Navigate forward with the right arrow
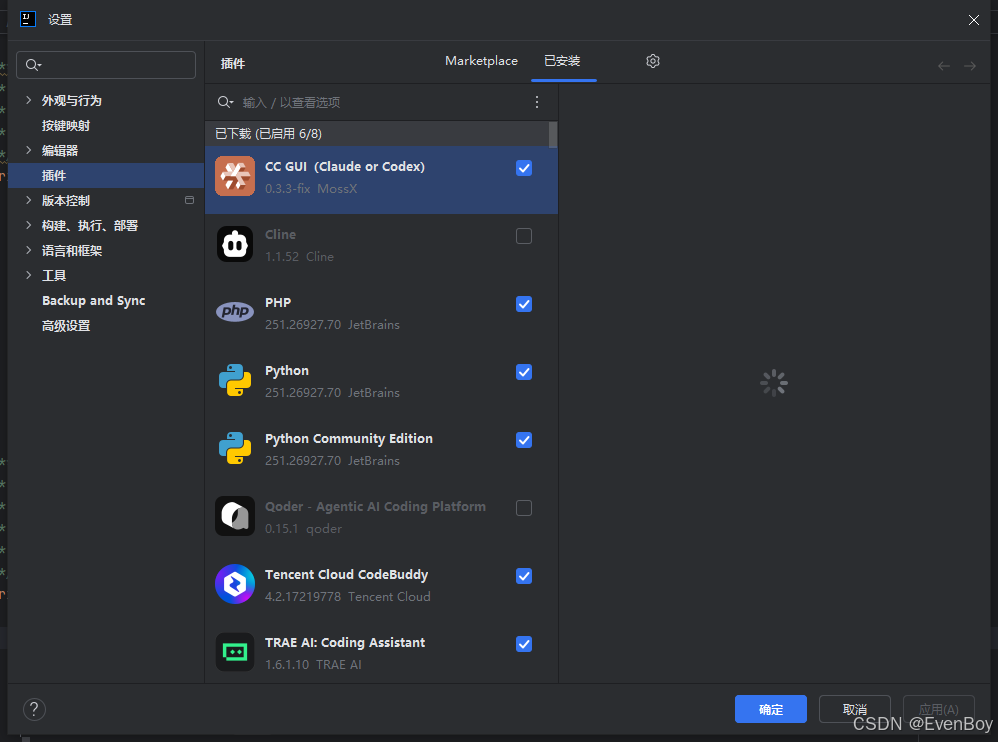Image resolution: width=998 pixels, height=742 pixels. tap(969, 66)
